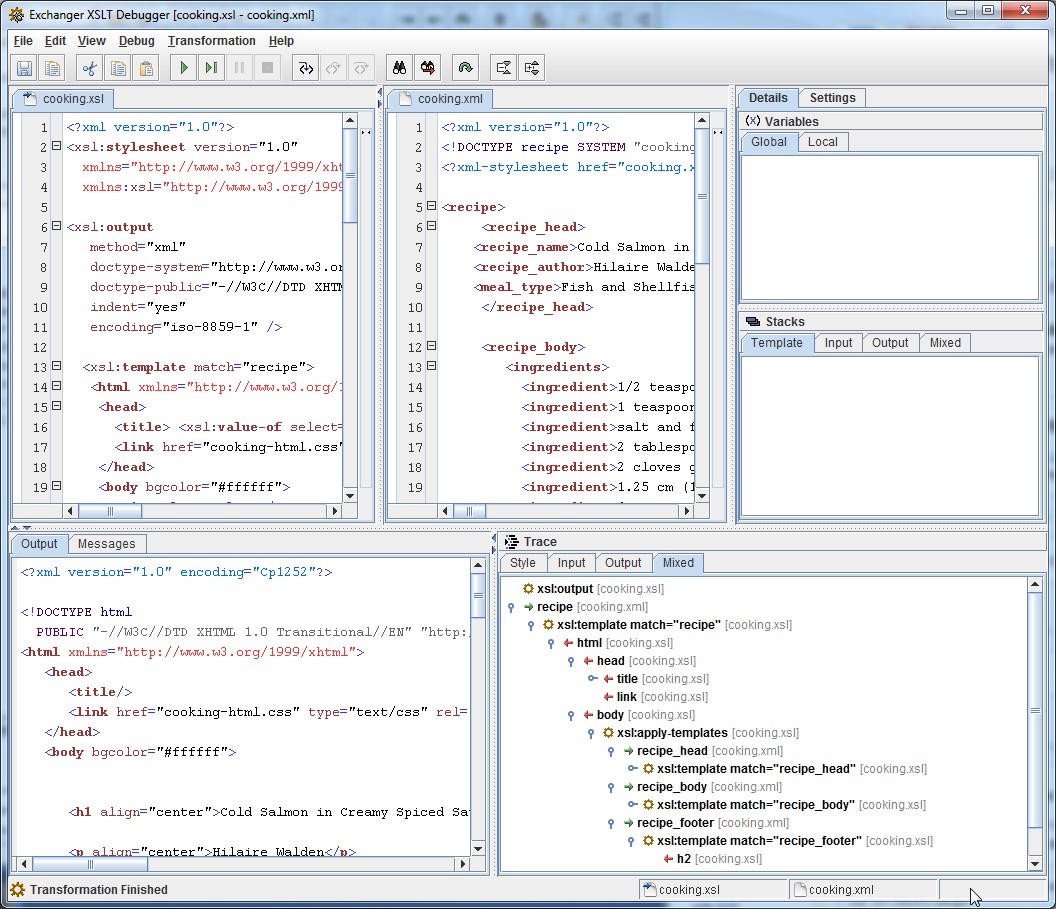Select the Local variables tab

pyautogui.click(x=822, y=142)
